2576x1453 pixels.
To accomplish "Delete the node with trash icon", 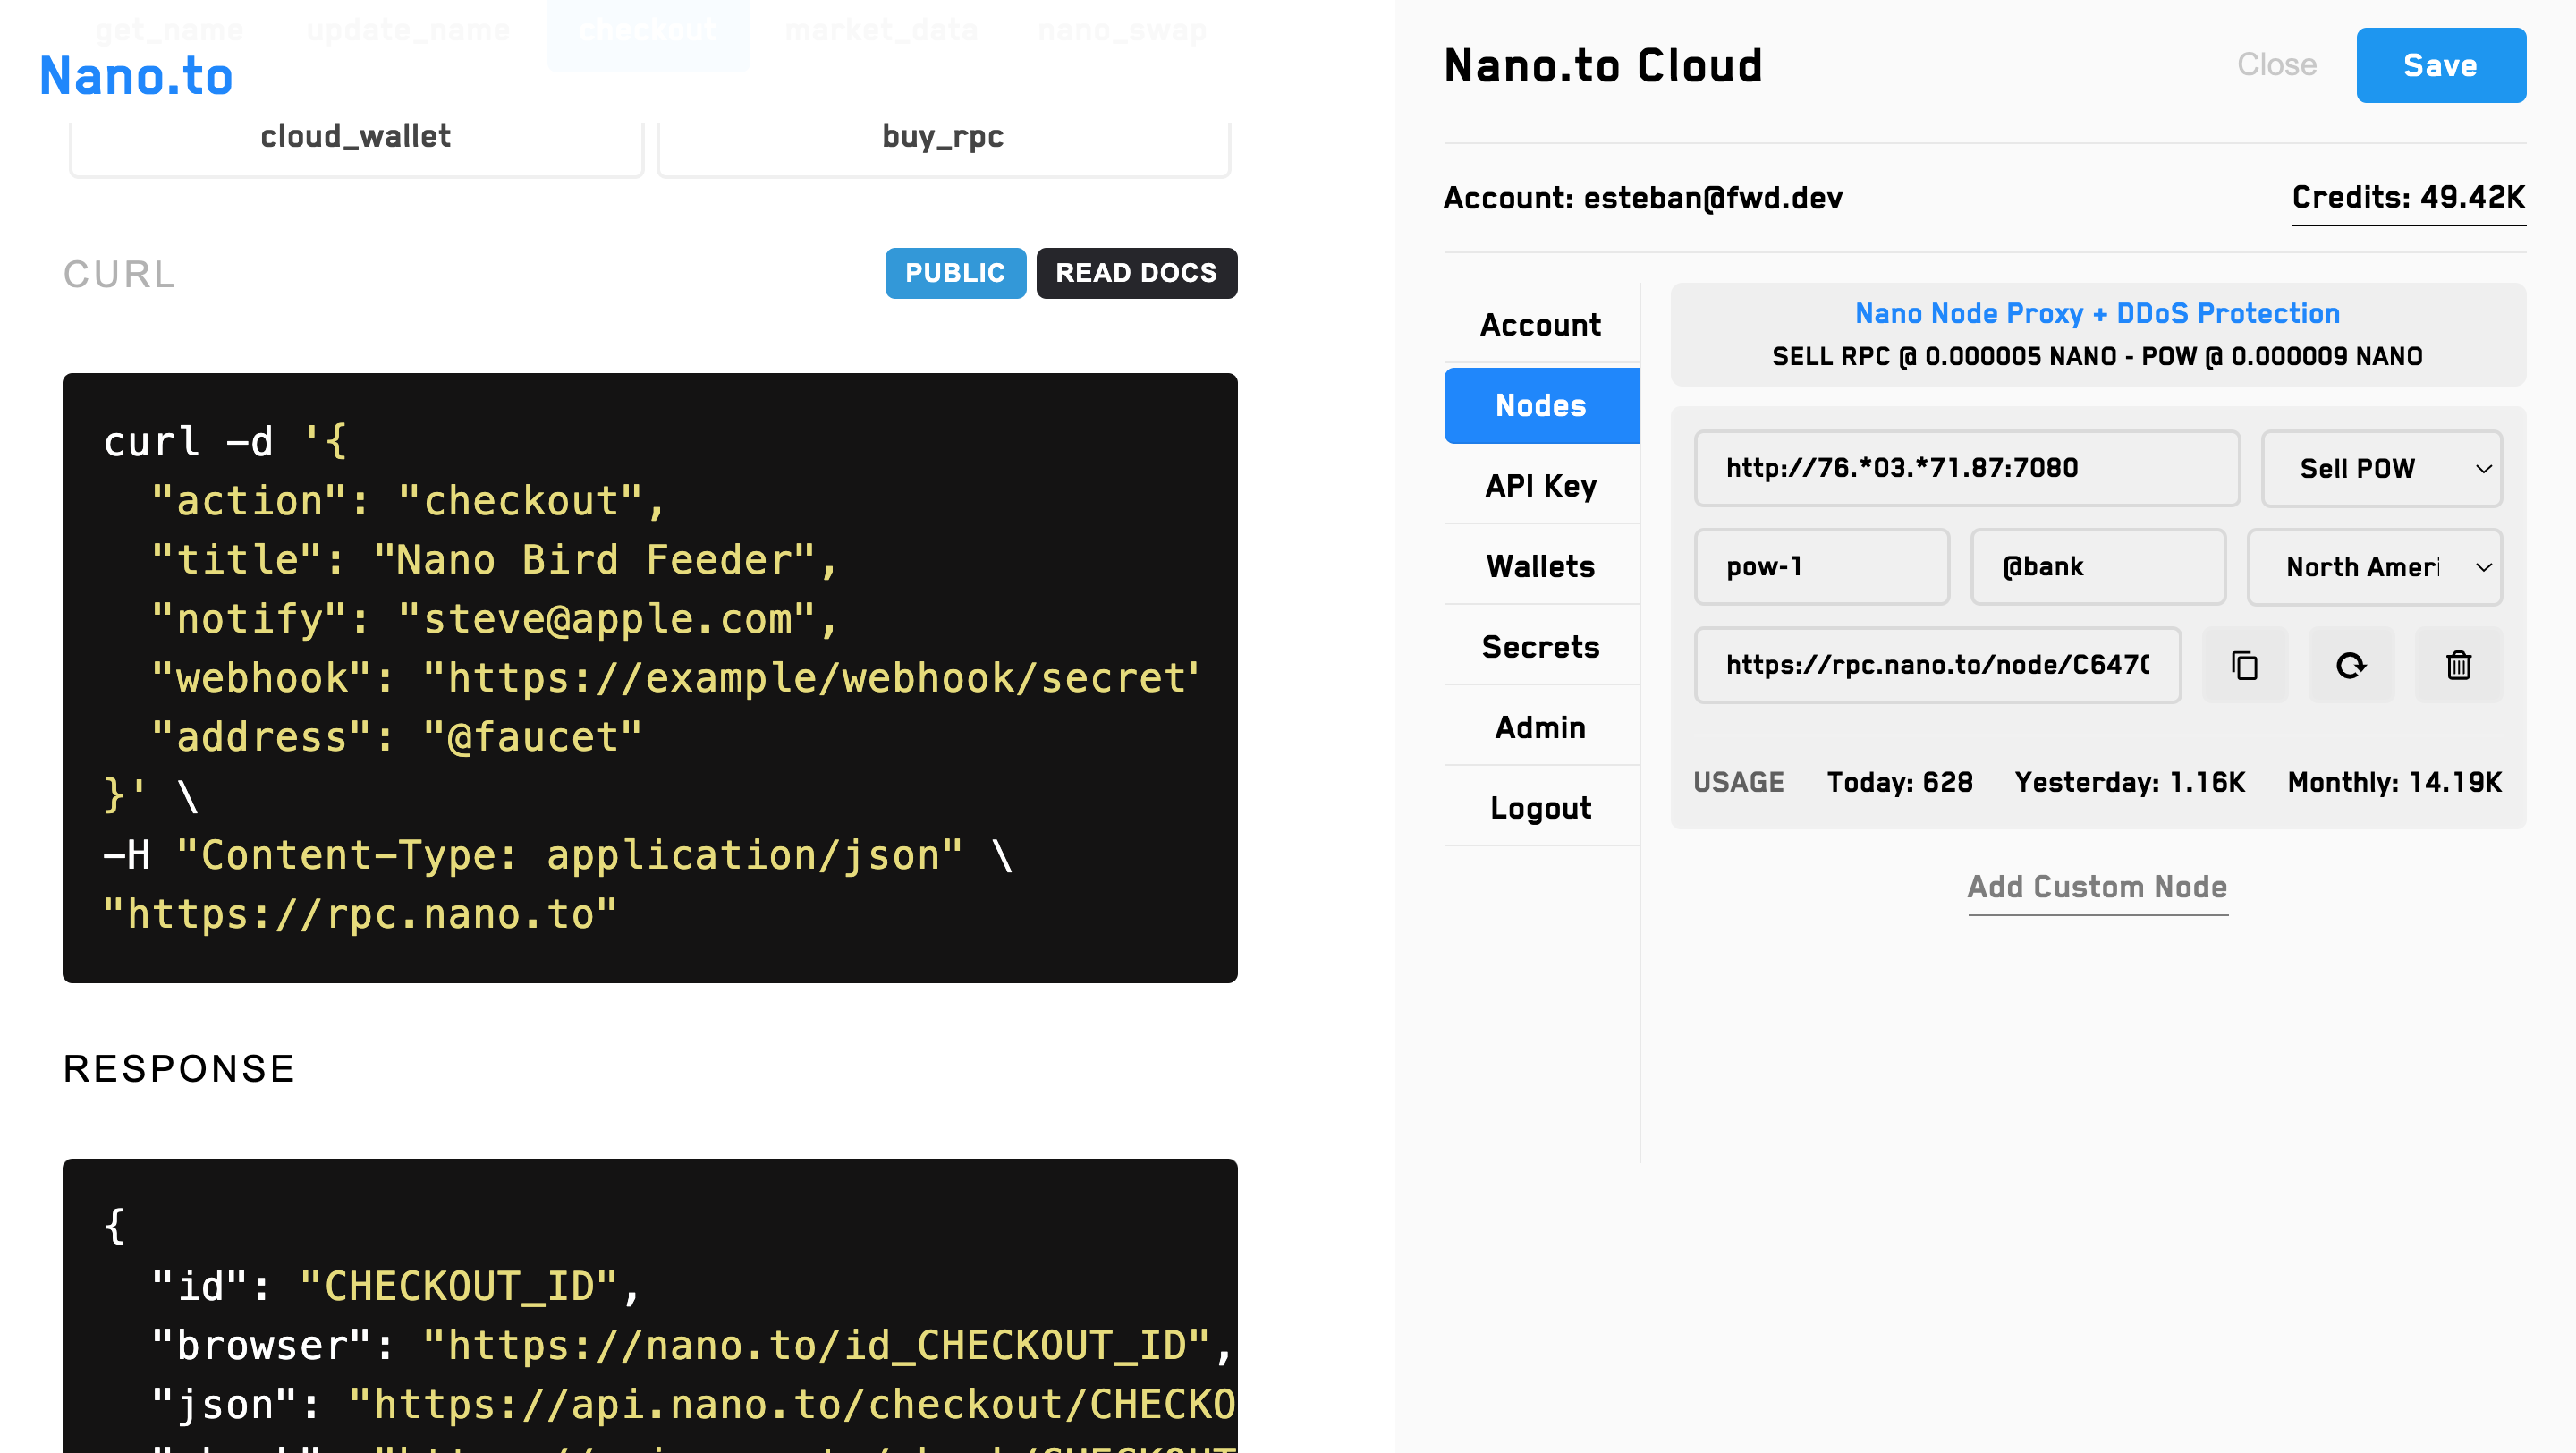I will coord(2458,665).
